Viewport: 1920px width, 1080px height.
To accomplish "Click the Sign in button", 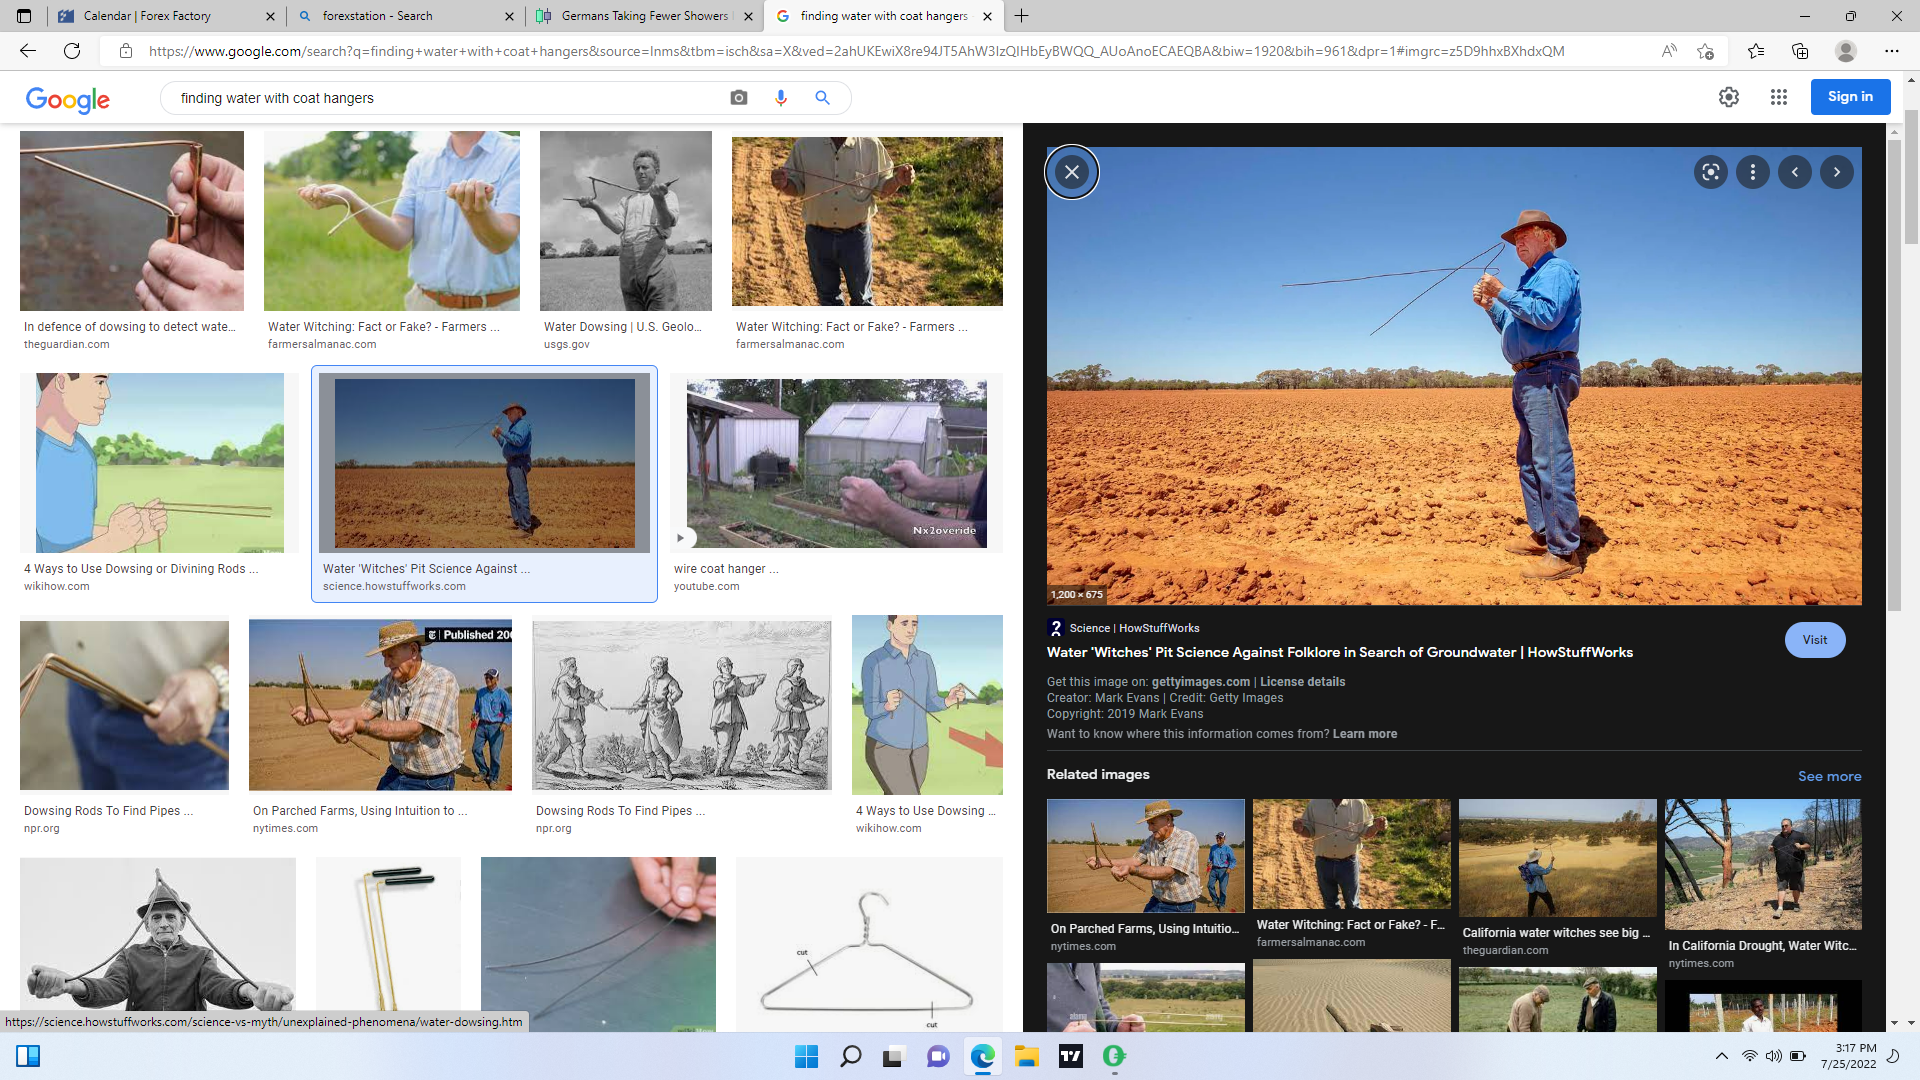I will 1849,97.
